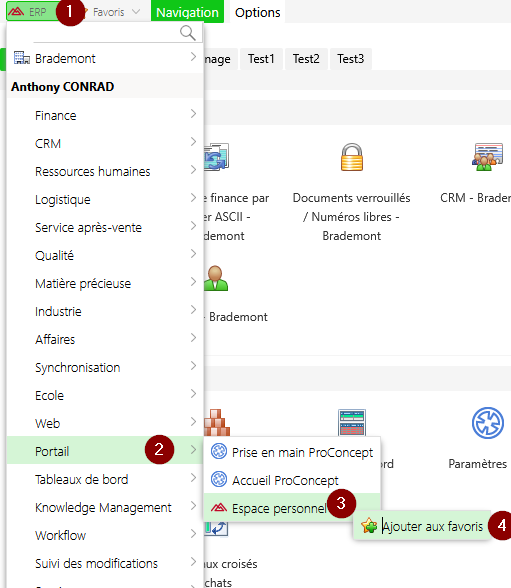
Task: Click the Paramètres label
Action: (x=478, y=464)
